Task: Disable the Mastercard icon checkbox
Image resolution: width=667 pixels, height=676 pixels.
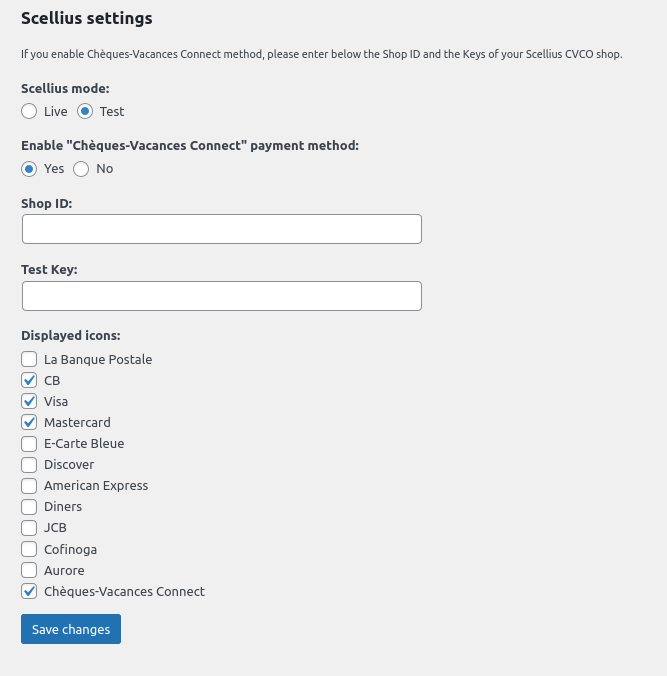Action: click(x=29, y=422)
